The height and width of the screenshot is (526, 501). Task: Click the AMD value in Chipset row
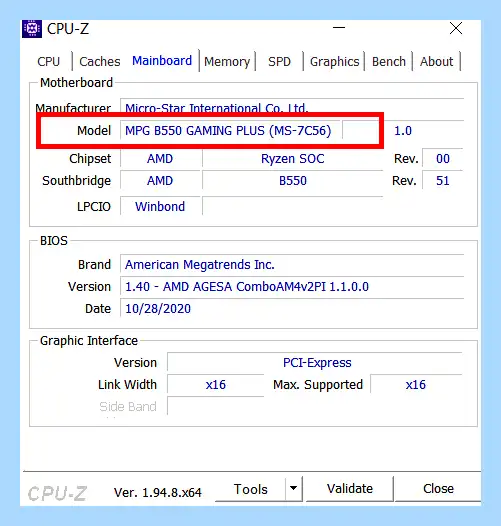tap(160, 159)
